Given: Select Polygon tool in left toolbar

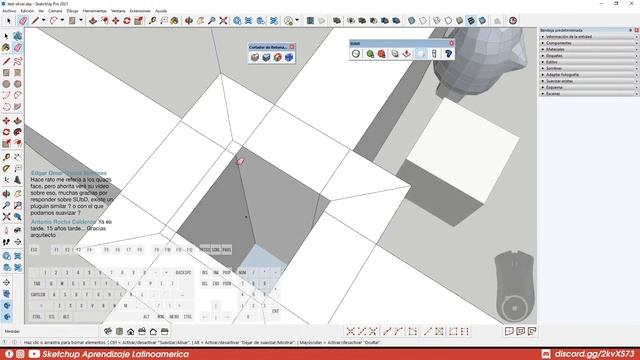Looking at the screenshot, I should (x=17, y=84).
